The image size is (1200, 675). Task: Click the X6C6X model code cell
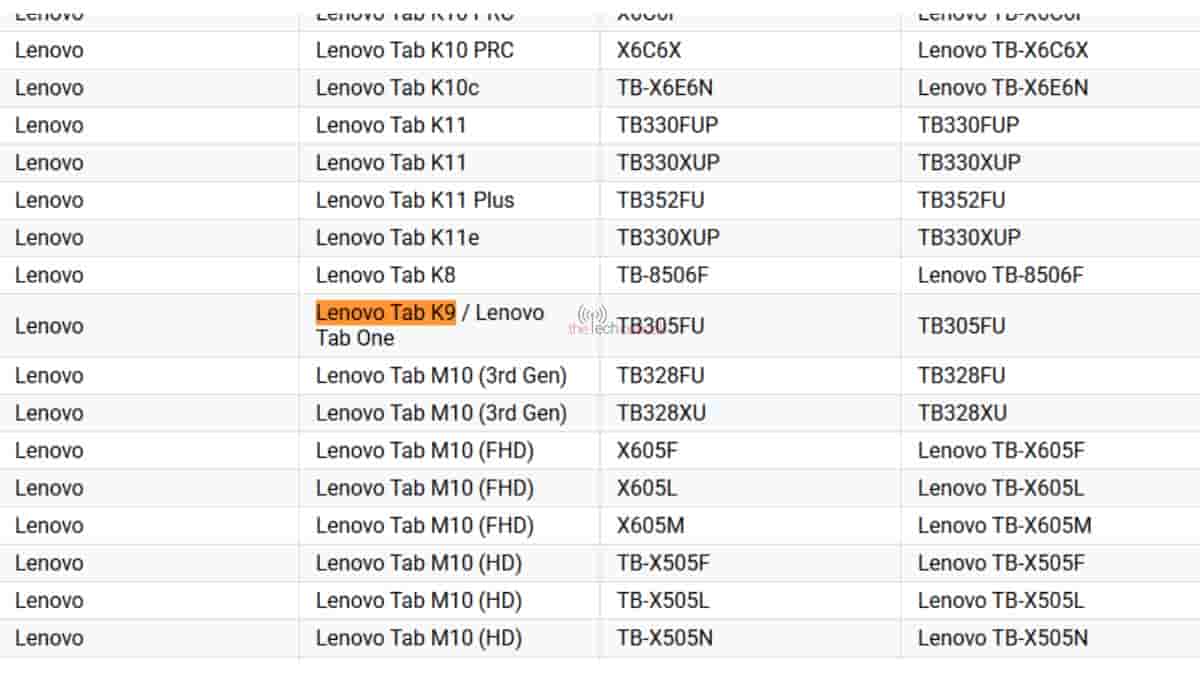pos(649,50)
